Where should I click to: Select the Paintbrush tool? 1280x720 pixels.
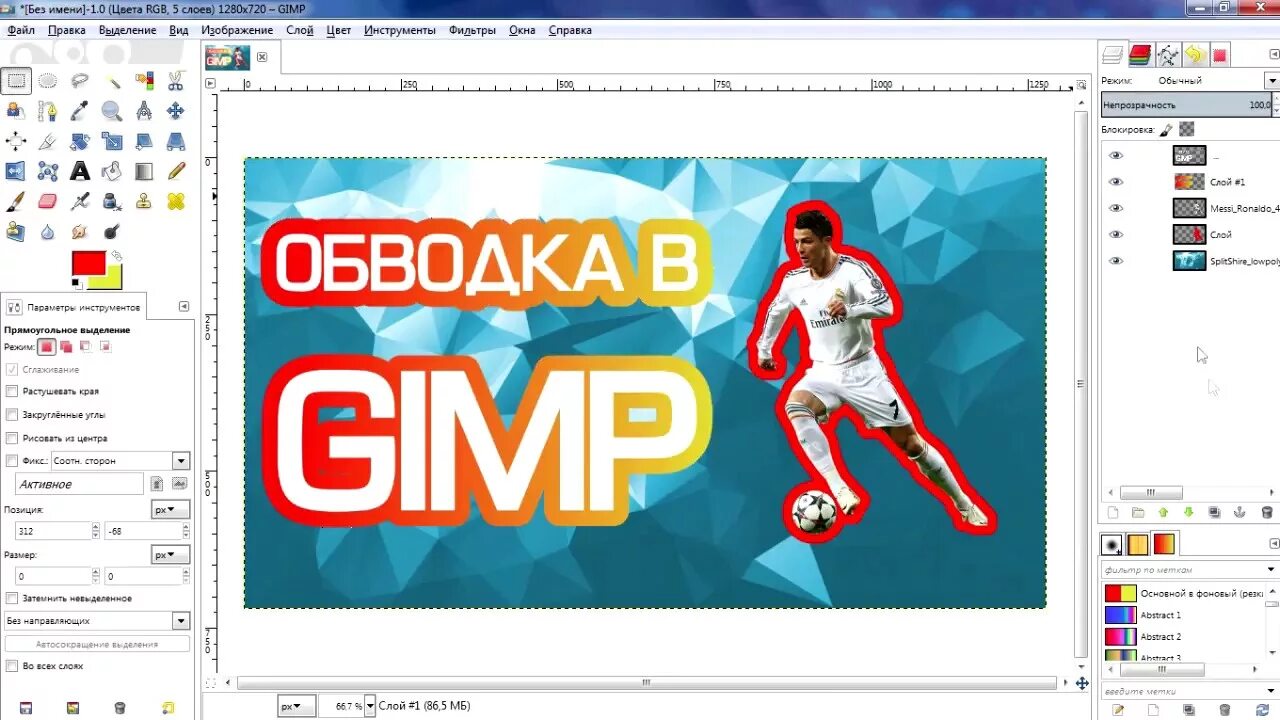click(16, 201)
